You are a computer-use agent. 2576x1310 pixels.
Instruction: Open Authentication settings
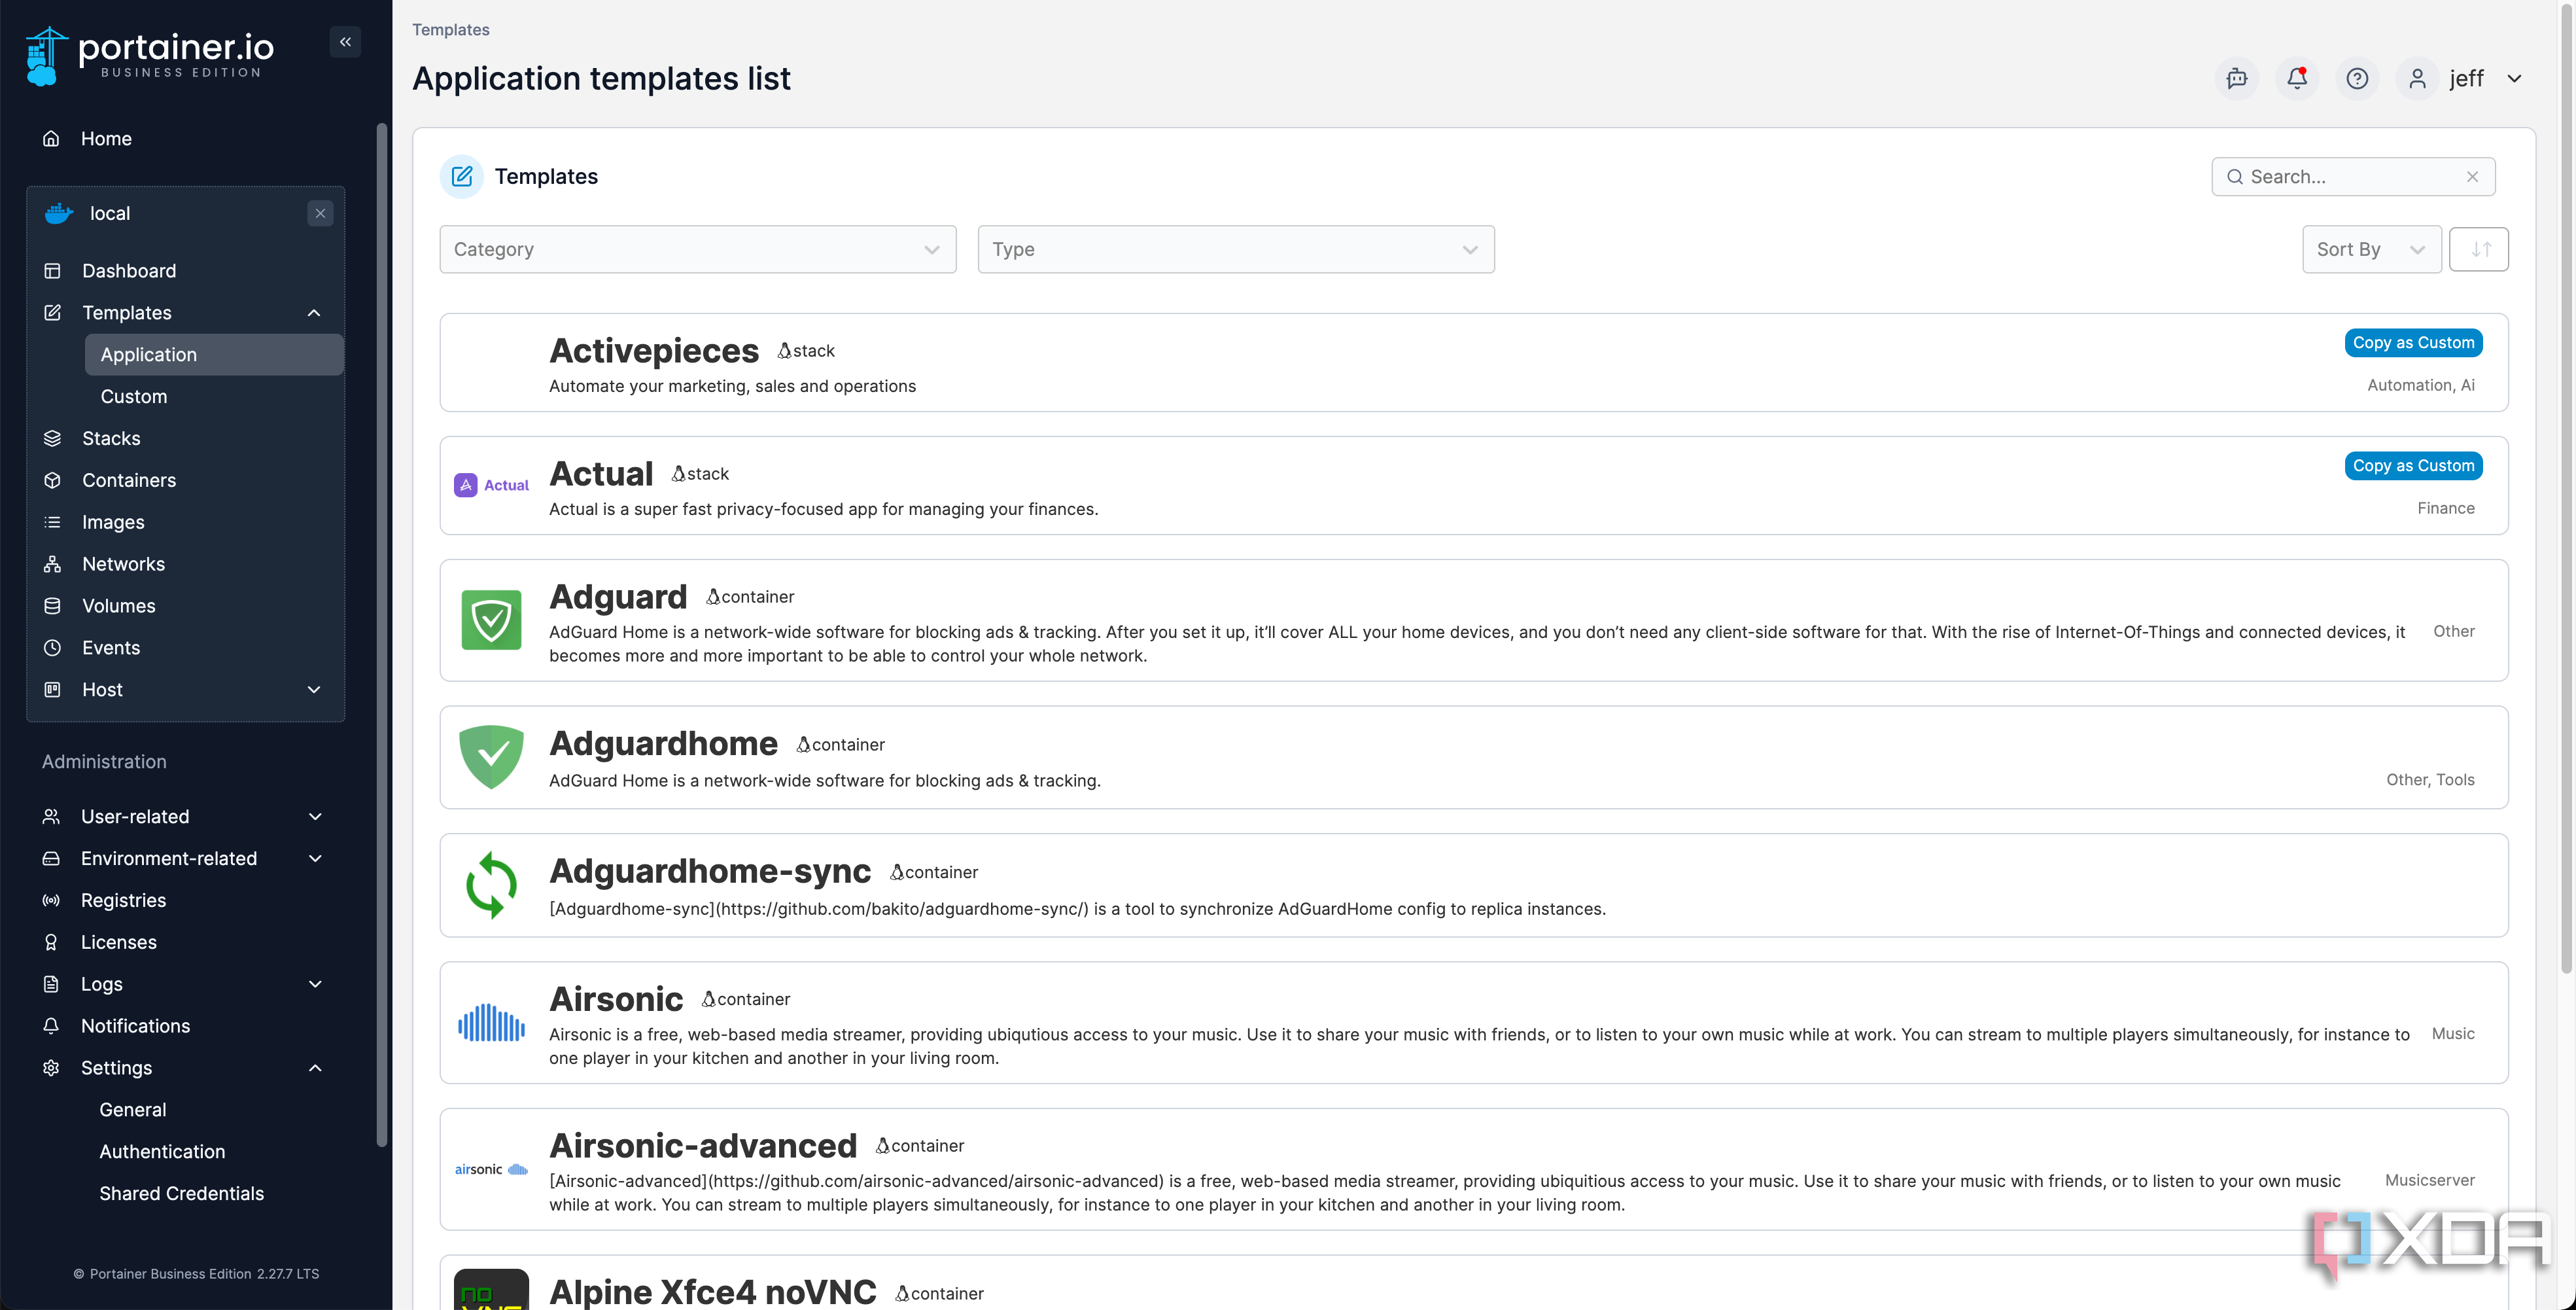click(x=162, y=1152)
